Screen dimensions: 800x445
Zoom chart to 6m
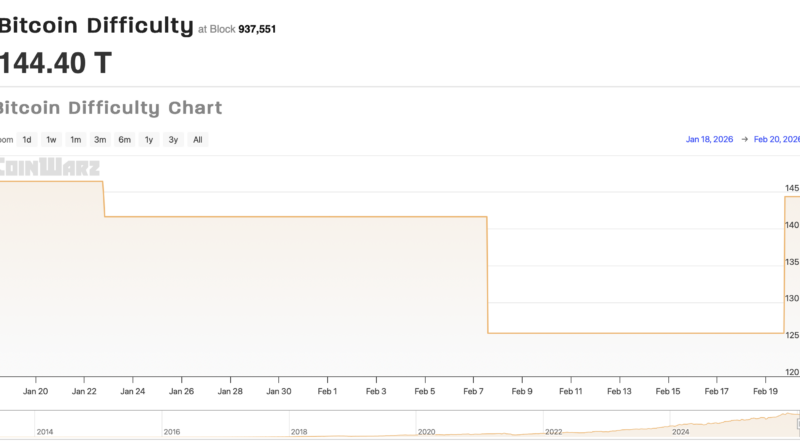click(124, 140)
